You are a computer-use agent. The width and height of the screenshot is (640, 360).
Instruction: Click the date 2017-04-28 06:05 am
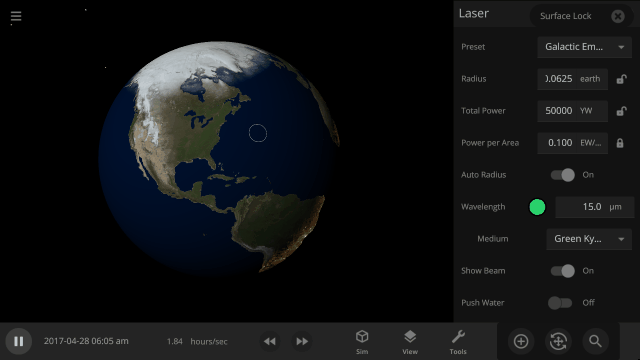pyautogui.click(x=86, y=341)
